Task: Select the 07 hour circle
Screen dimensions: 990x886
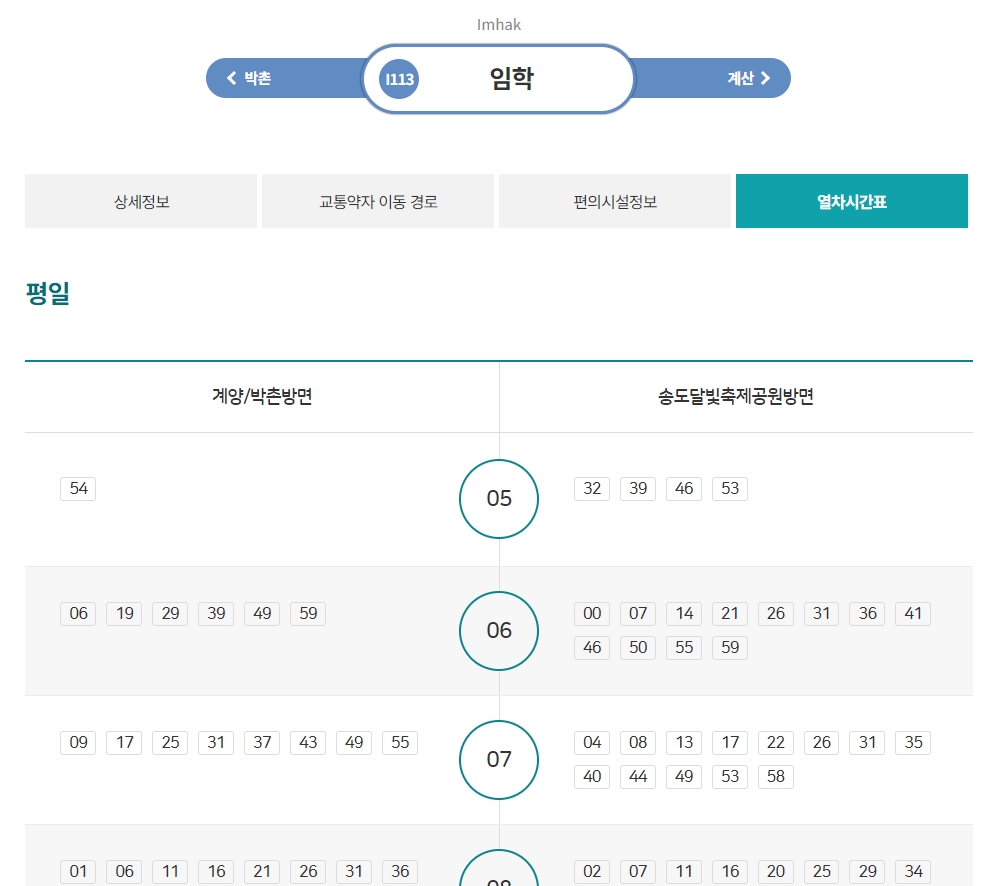Action: pyautogui.click(x=498, y=760)
